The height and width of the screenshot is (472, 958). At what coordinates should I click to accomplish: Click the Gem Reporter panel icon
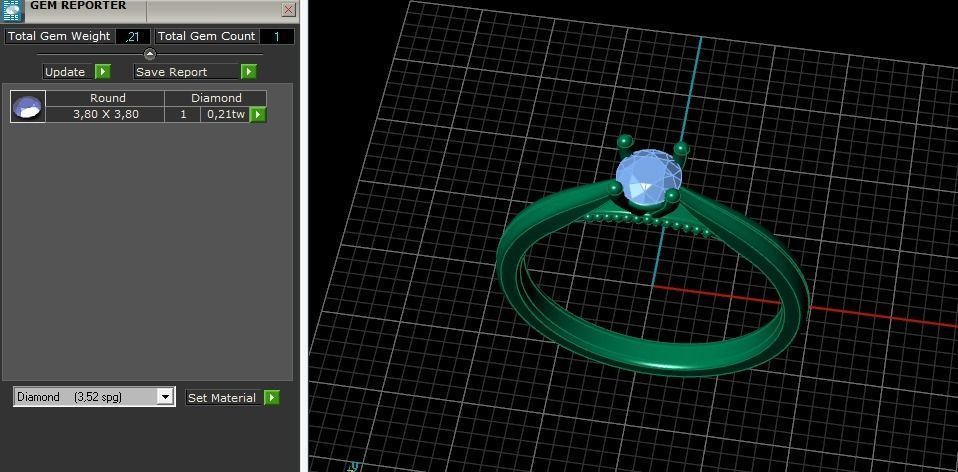click(x=12, y=10)
